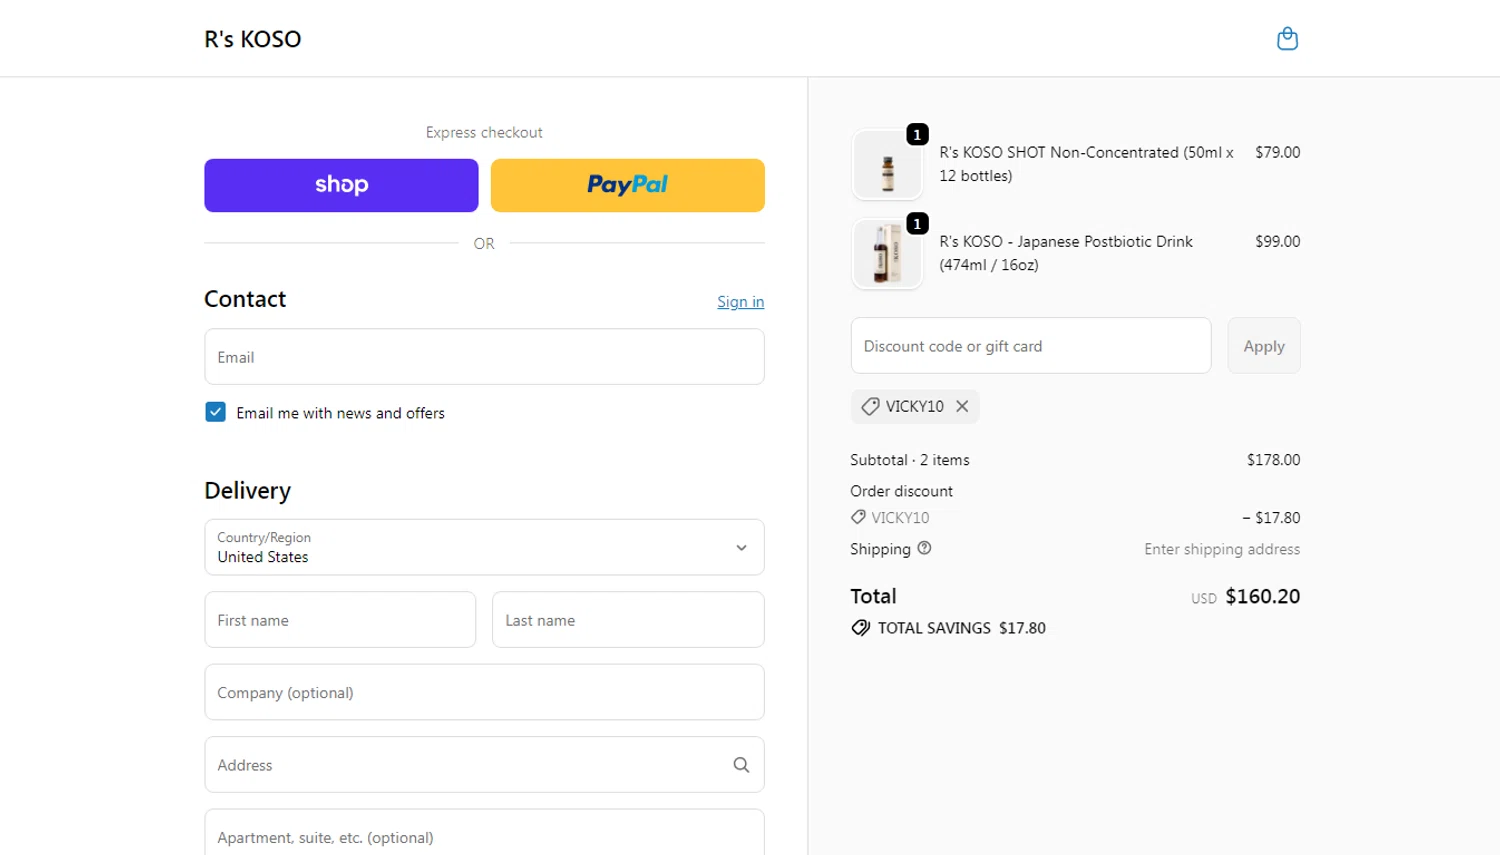Click the − $17.80 discount amount

1271,518
